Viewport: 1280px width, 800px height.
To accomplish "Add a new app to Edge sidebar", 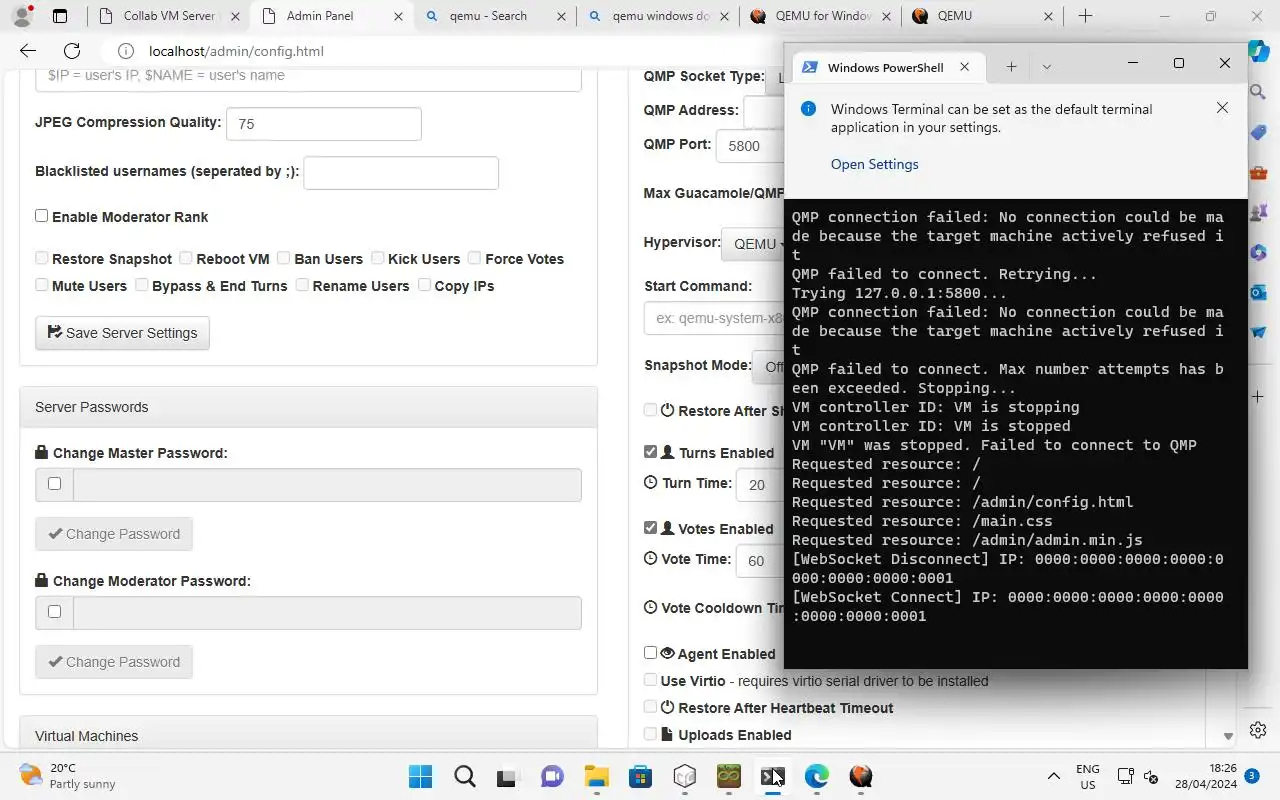I will pyautogui.click(x=1258, y=397).
